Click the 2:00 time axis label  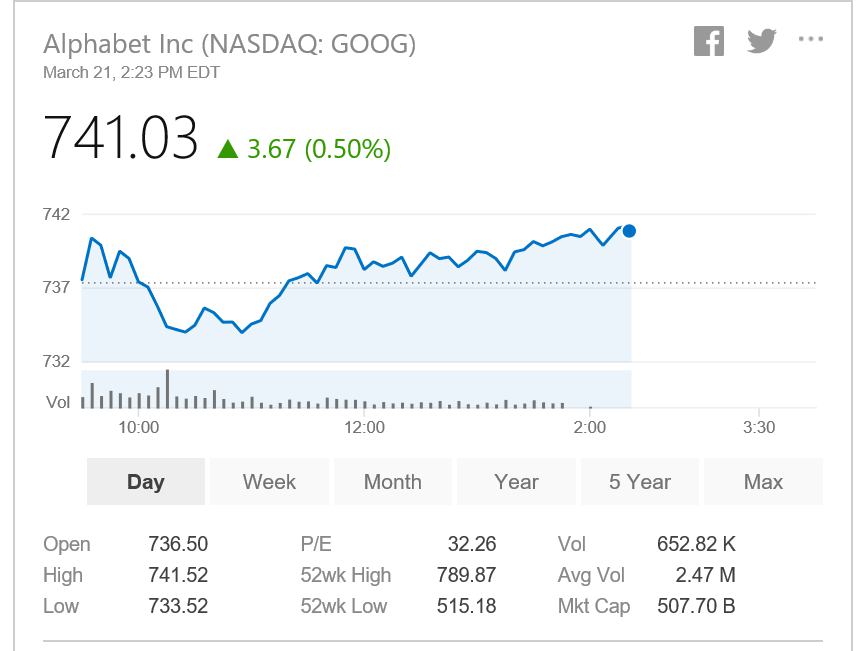click(x=589, y=427)
